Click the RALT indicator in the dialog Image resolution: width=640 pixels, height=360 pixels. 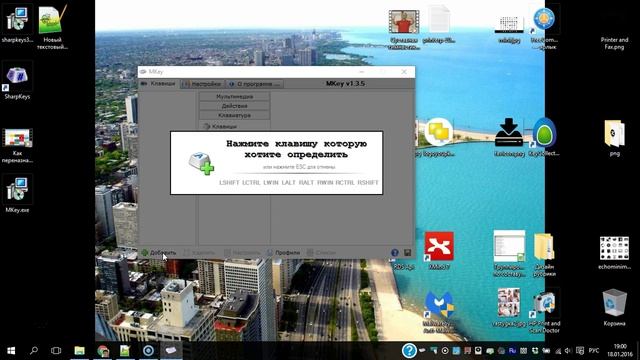[x=306, y=182]
